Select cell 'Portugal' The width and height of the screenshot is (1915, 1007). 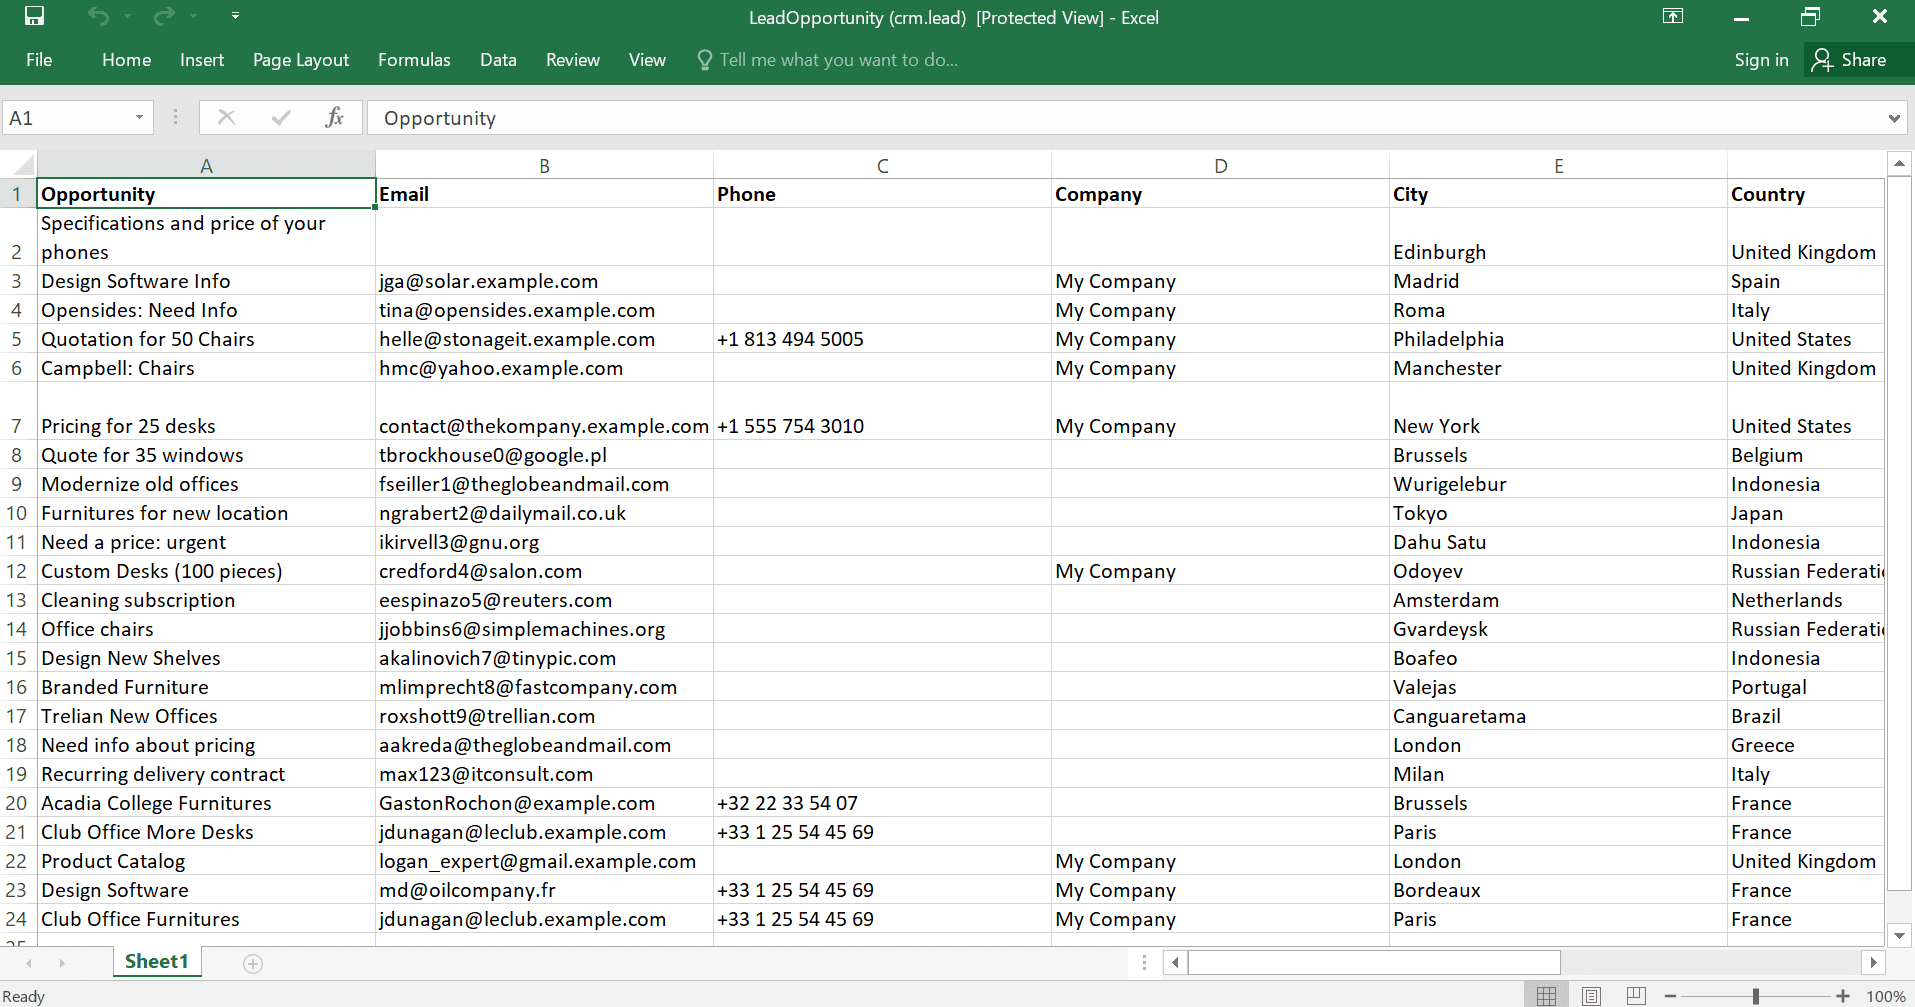pyautogui.click(x=1806, y=687)
